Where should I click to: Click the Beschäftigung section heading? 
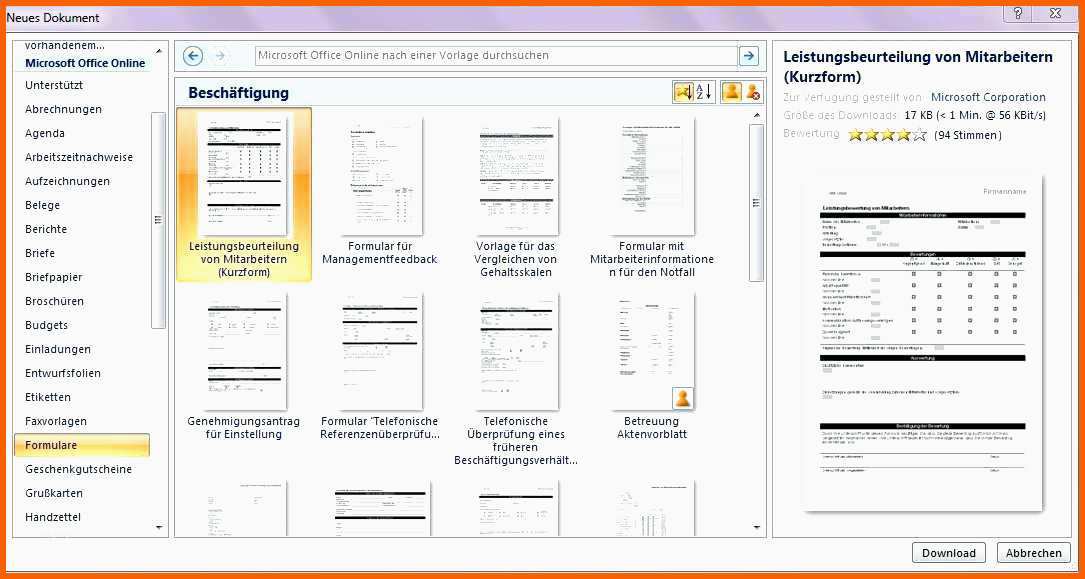click(239, 93)
